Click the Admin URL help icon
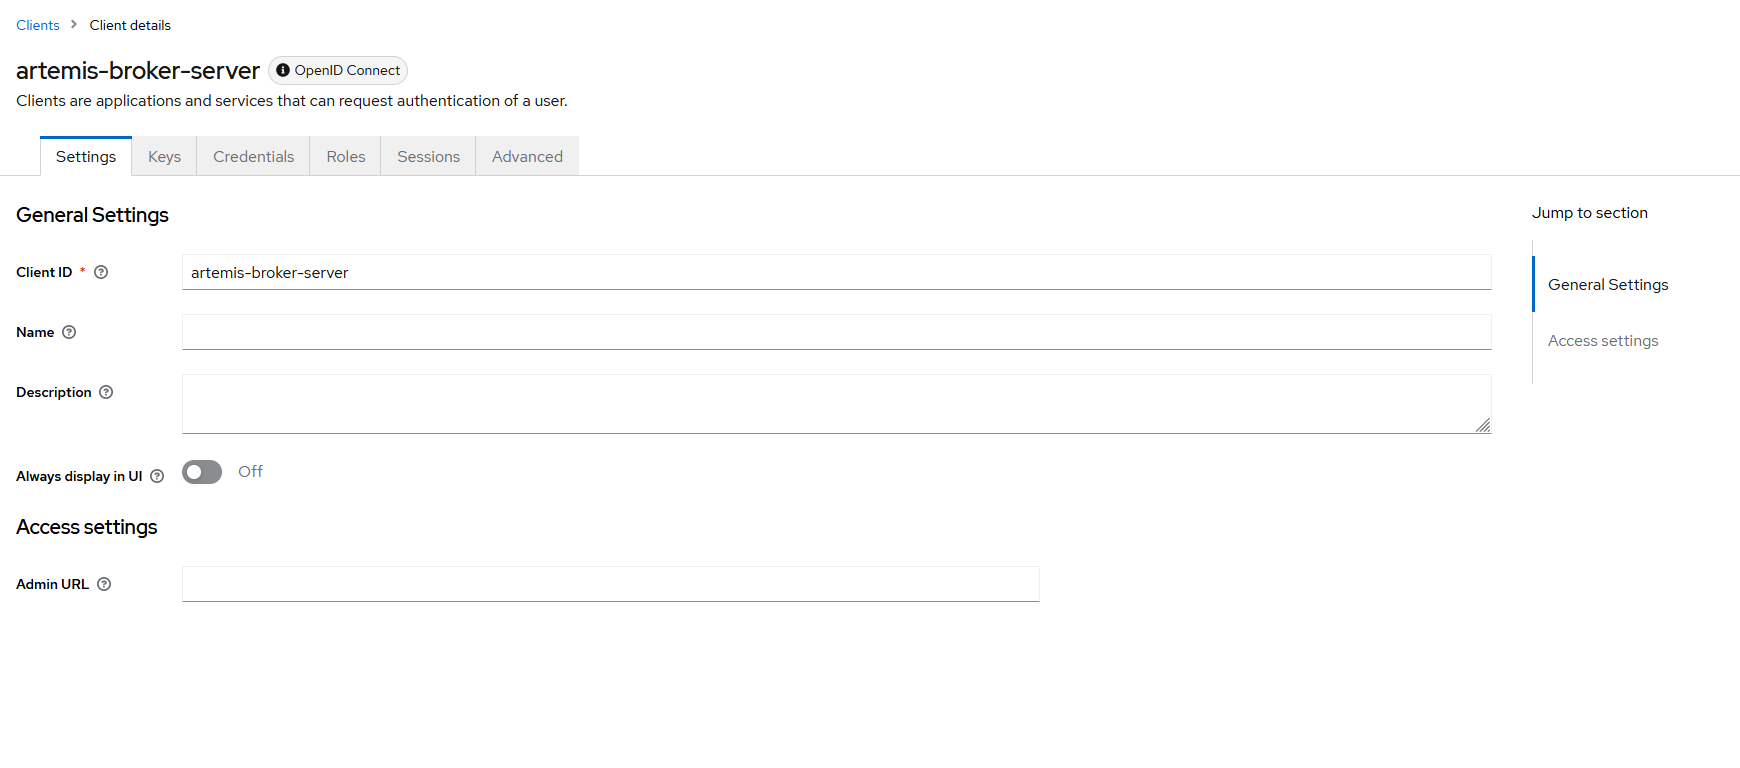Image resolution: width=1740 pixels, height=768 pixels. [x=104, y=584]
